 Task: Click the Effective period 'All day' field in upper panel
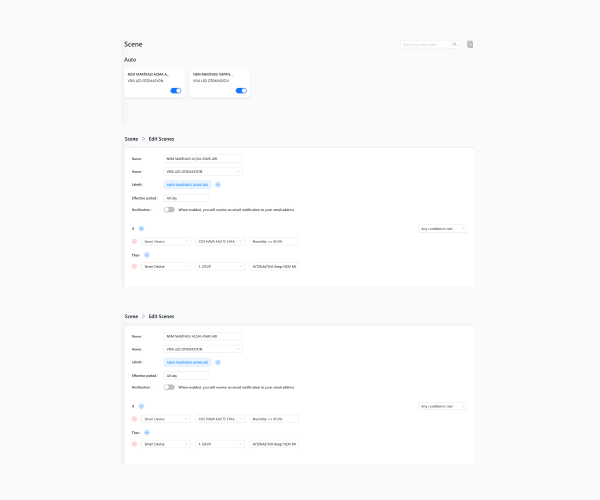point(186,198)
